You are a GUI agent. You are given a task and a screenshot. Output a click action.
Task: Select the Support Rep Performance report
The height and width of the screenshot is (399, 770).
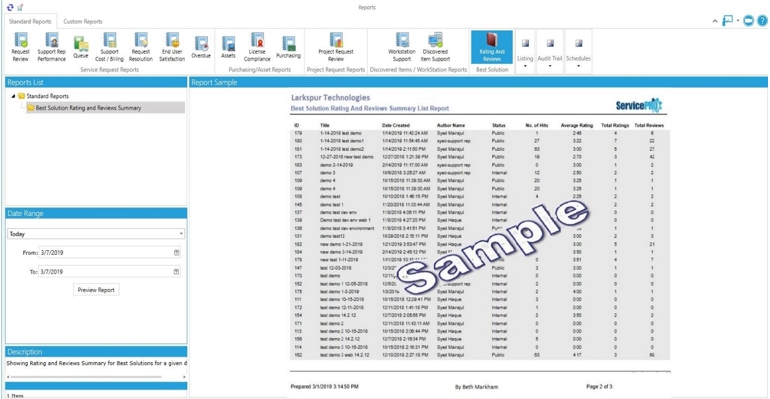pyautogui.click(x=52, y=47)
